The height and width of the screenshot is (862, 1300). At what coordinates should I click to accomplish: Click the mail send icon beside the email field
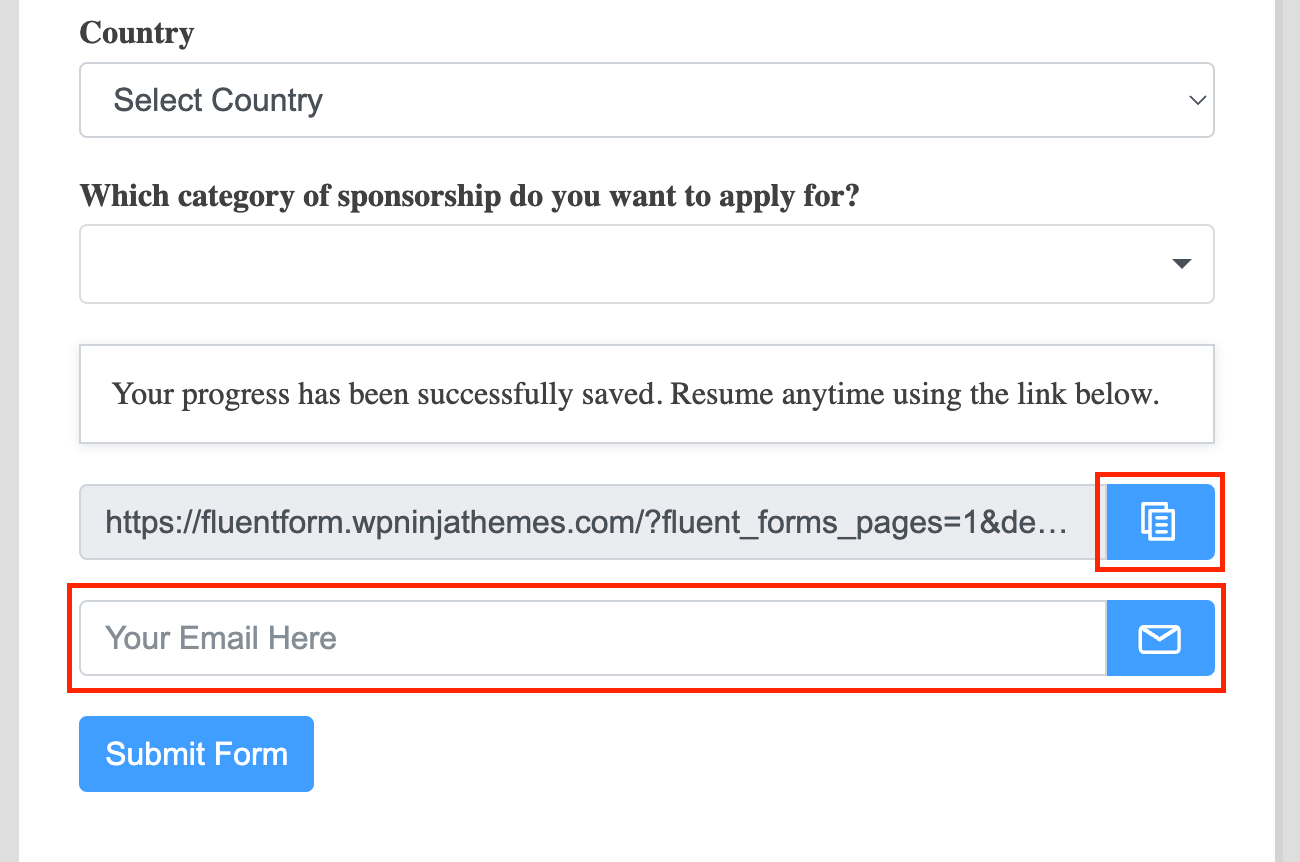[x=1160, y=637]
